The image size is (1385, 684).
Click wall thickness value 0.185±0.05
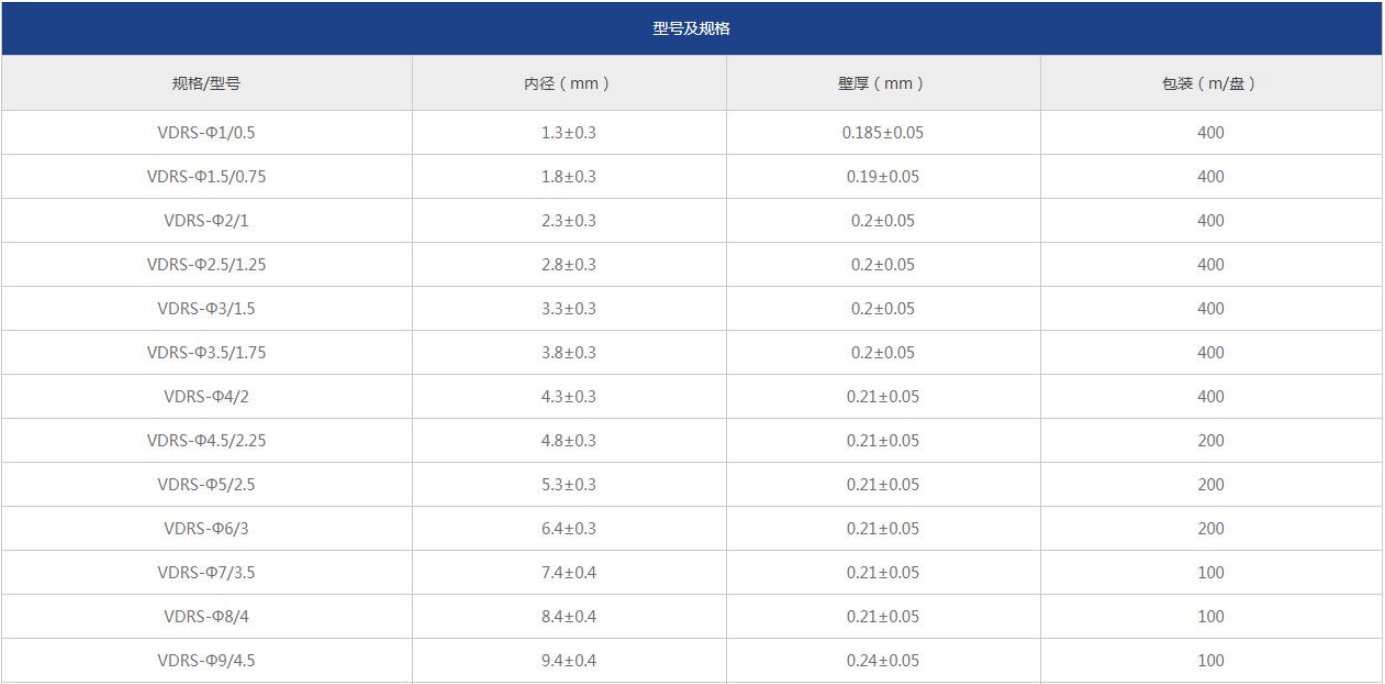coord(882,133)
